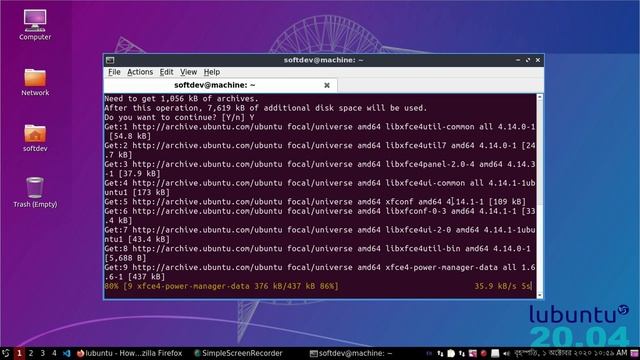
Task: Click the terminal scrollbar down arrow
Action: coord(540,295)
